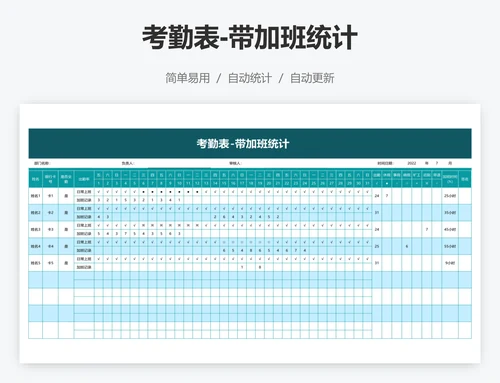Click the 部门名称 label field
This screenshot has height=383, width=500.
(42, 163)
